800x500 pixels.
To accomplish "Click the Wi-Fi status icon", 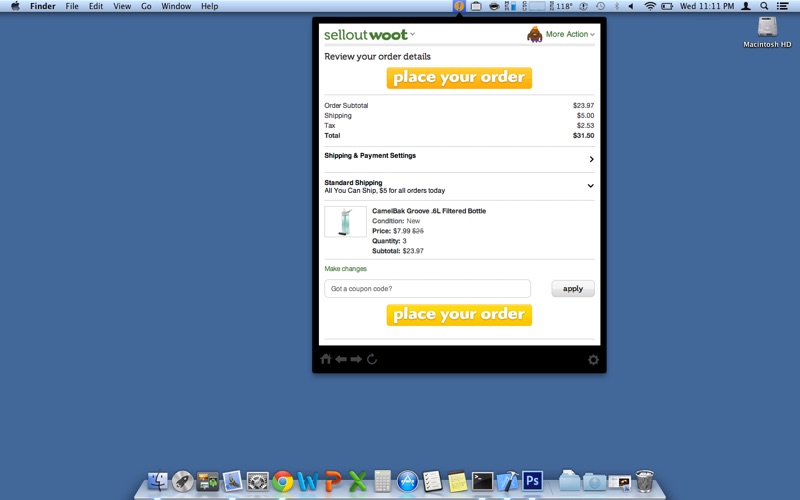I will pos(649,6).
